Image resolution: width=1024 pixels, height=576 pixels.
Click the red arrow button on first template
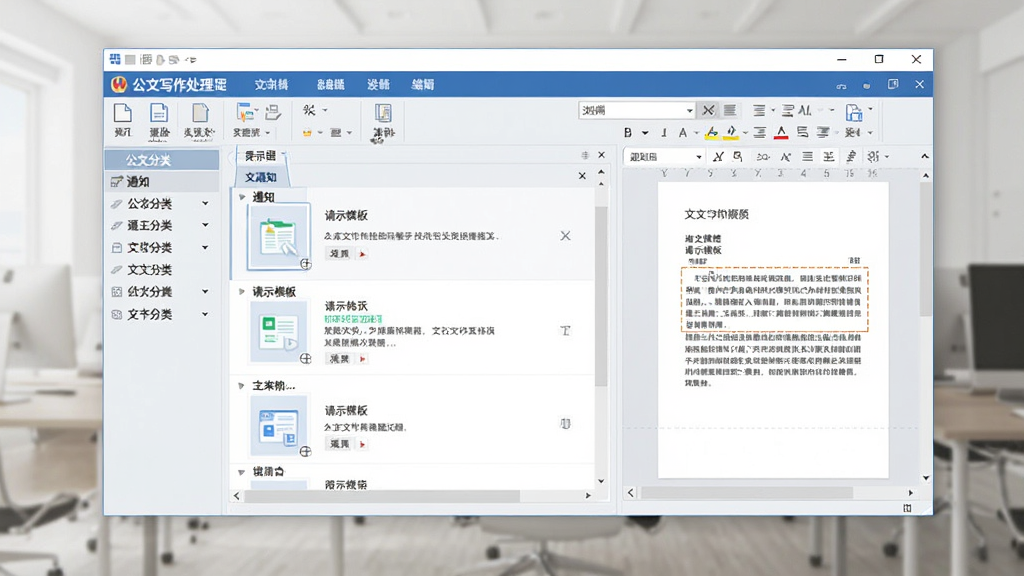[362, 253]
